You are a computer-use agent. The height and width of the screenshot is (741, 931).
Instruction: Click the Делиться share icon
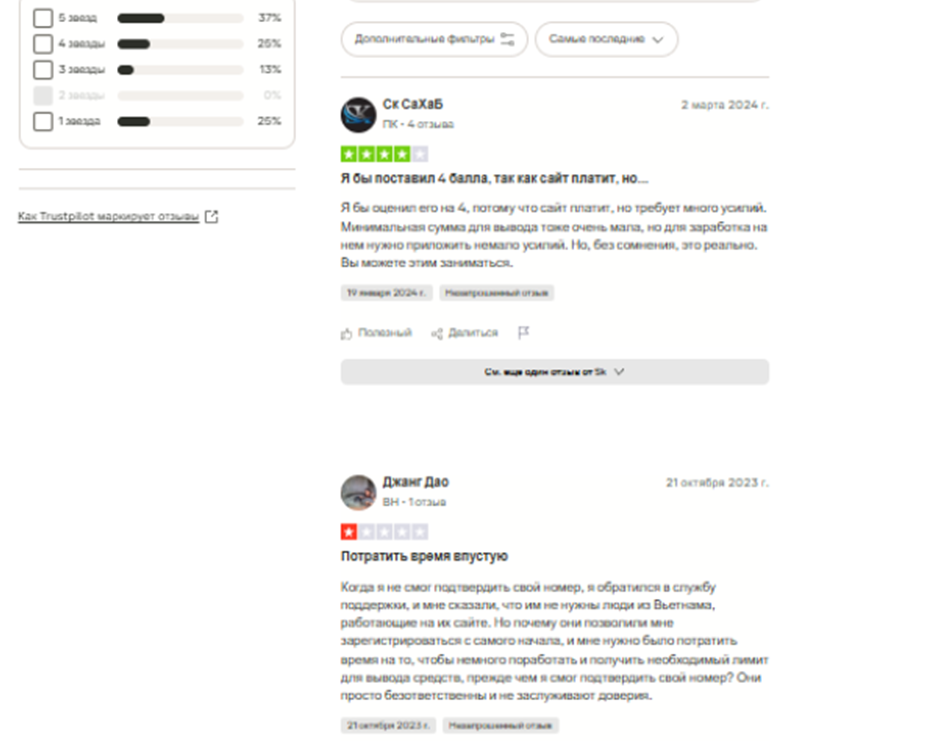point(437,334)
